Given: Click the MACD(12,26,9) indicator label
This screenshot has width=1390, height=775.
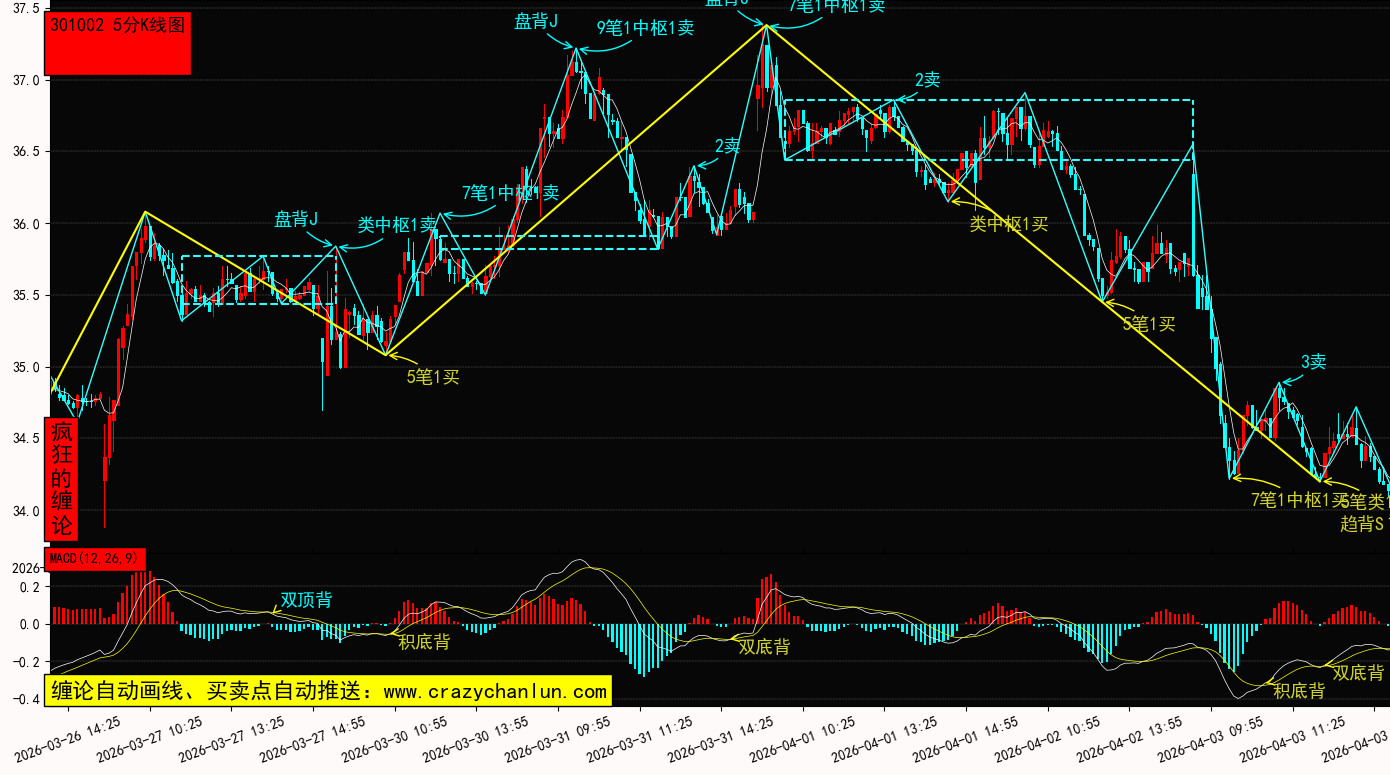Looking at the screenshot, I should [x=95, y=558].
